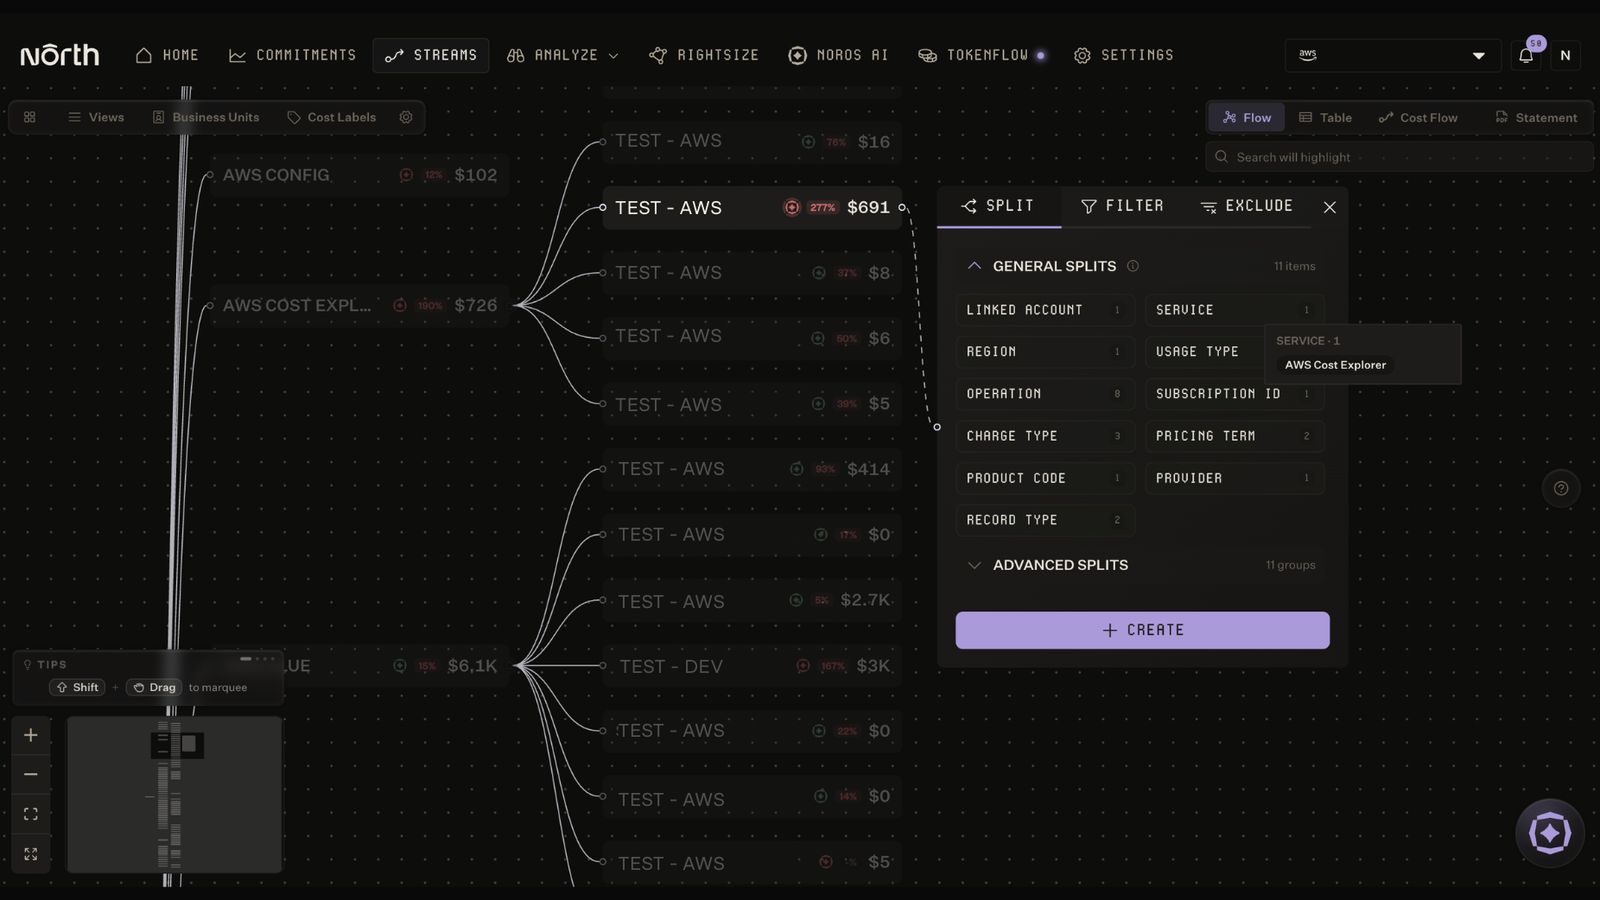Image resolution: width=1600 pixels, height=900 pixels.
Task: Choose the Charge Type split option
Action: [1045, 436]
